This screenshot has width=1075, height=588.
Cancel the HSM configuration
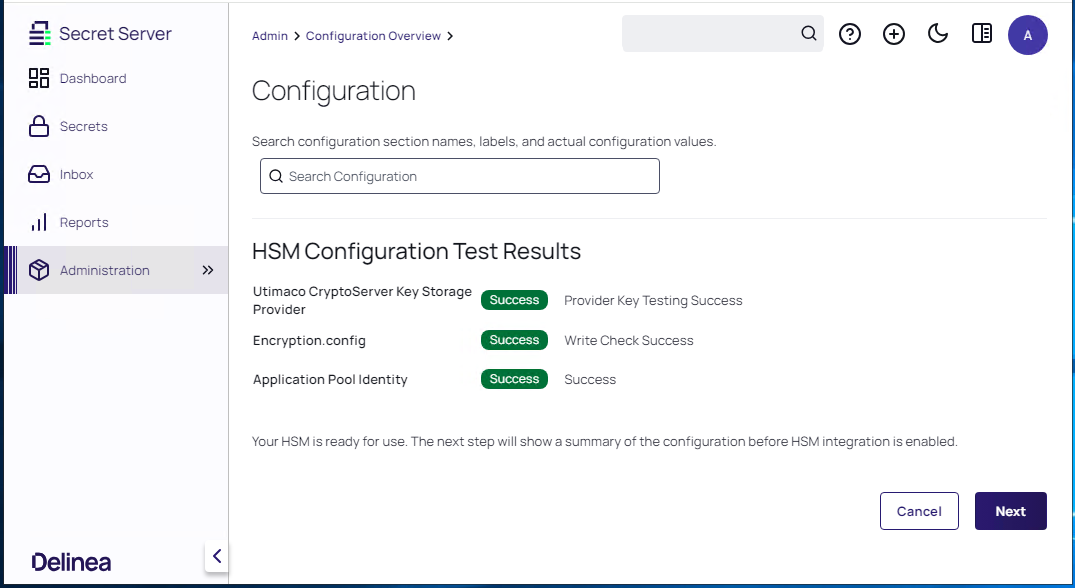(x=919, y=510)
